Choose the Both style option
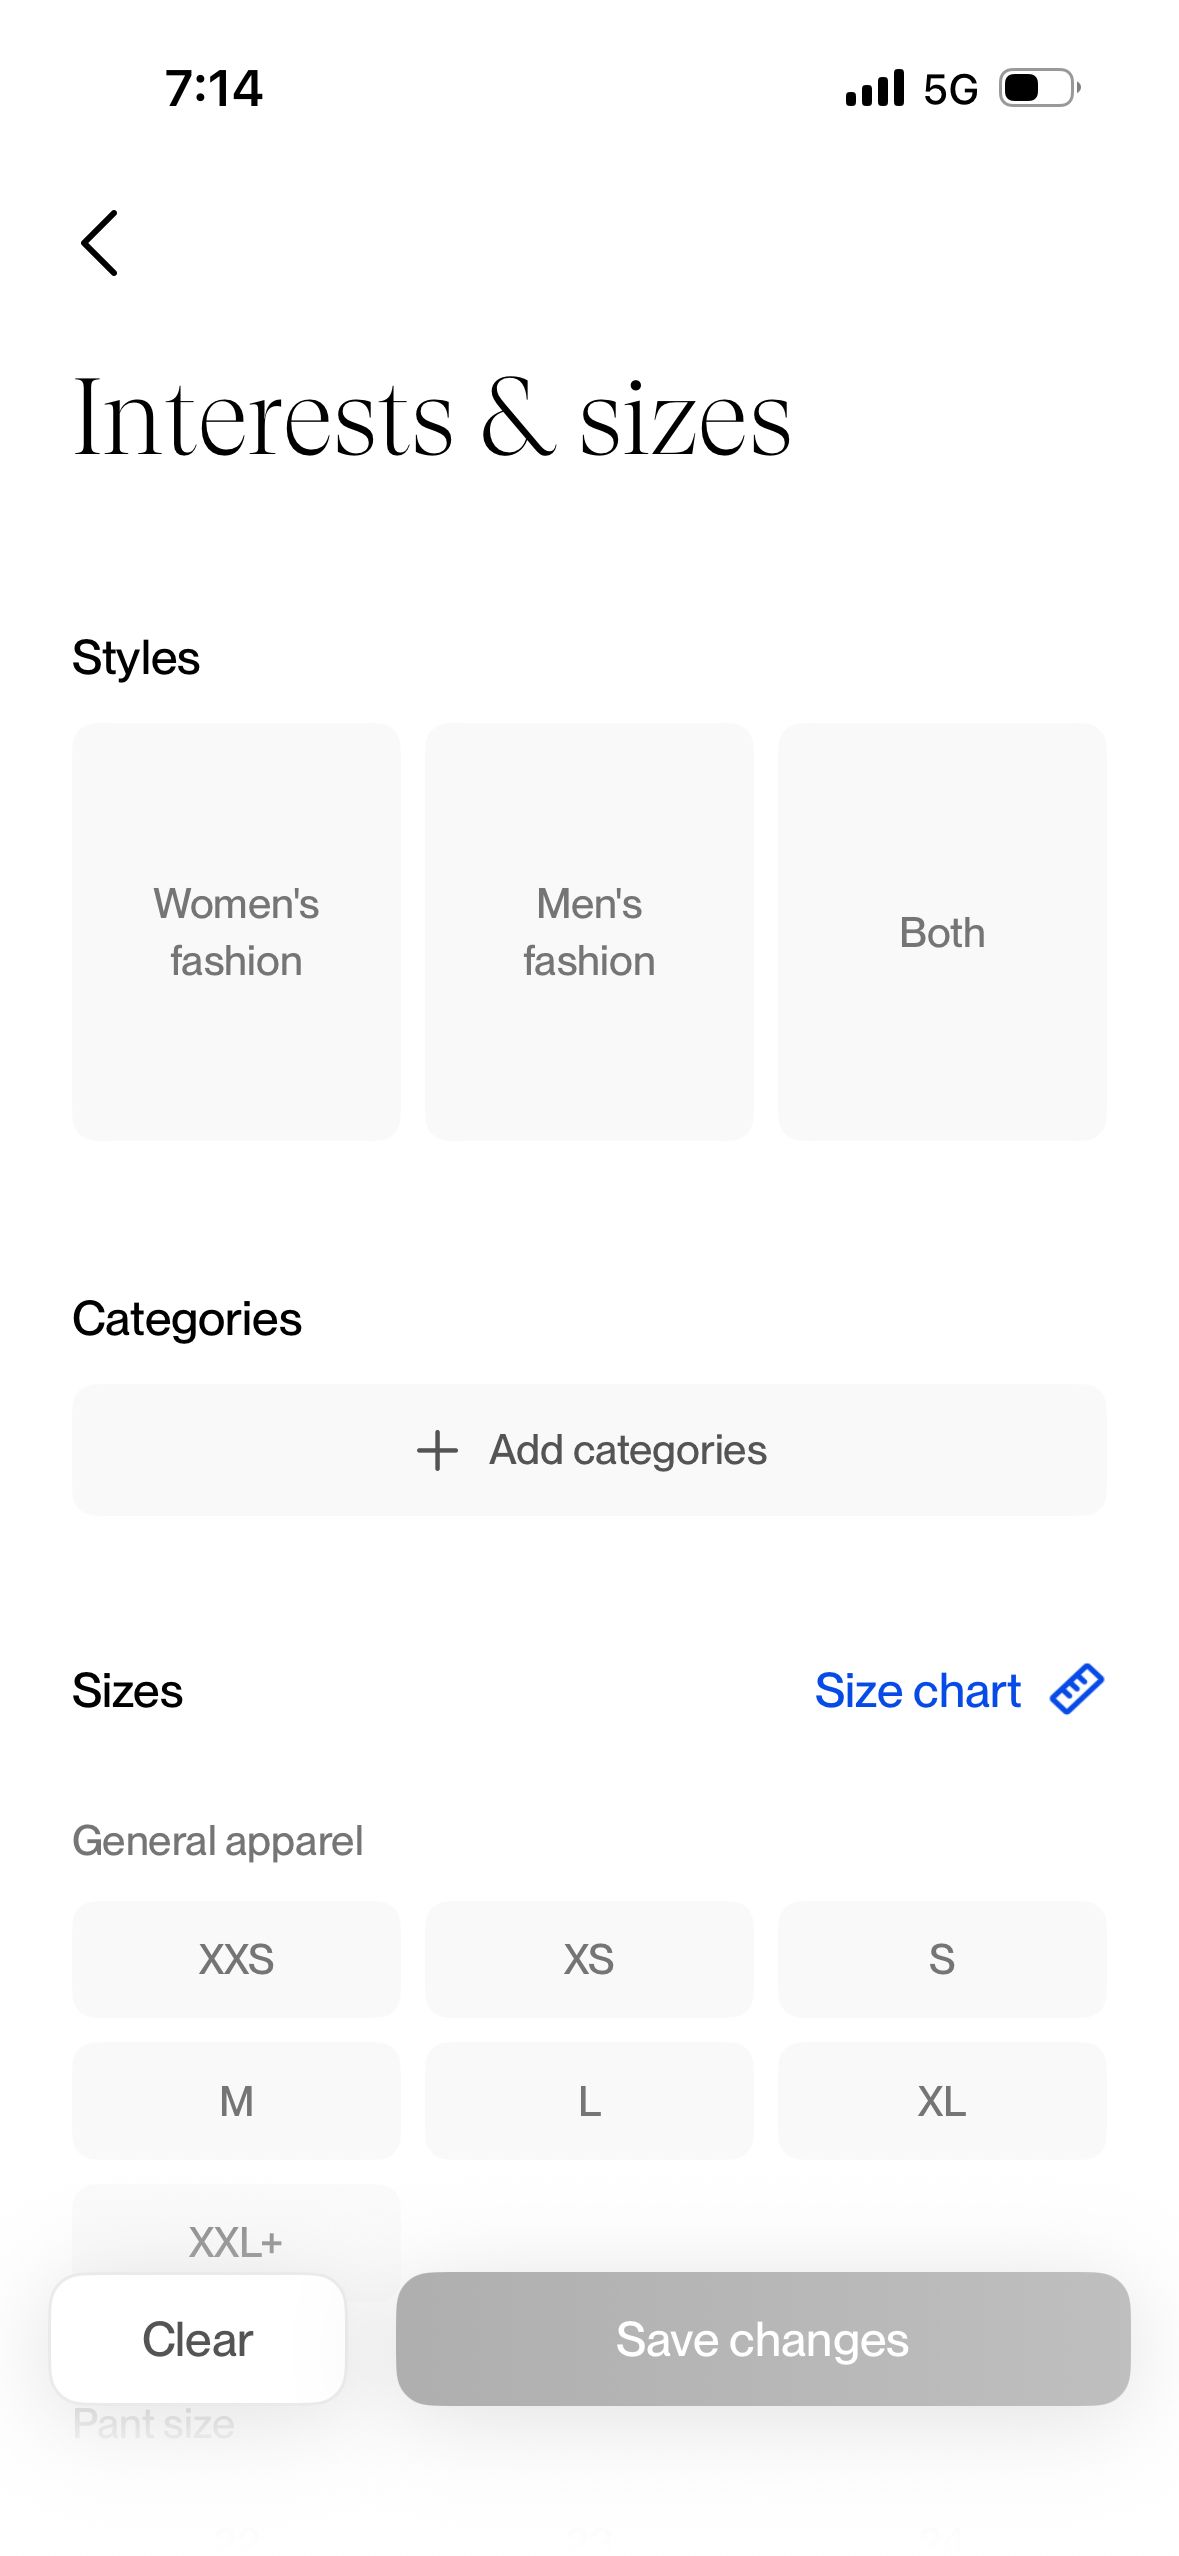 [942, 932]
